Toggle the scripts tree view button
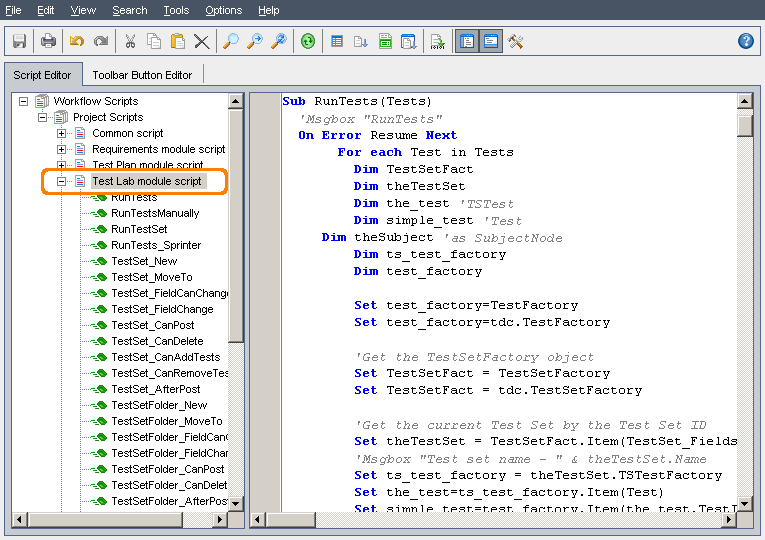This screenshot has height=540, width=765. pos(467,41)
